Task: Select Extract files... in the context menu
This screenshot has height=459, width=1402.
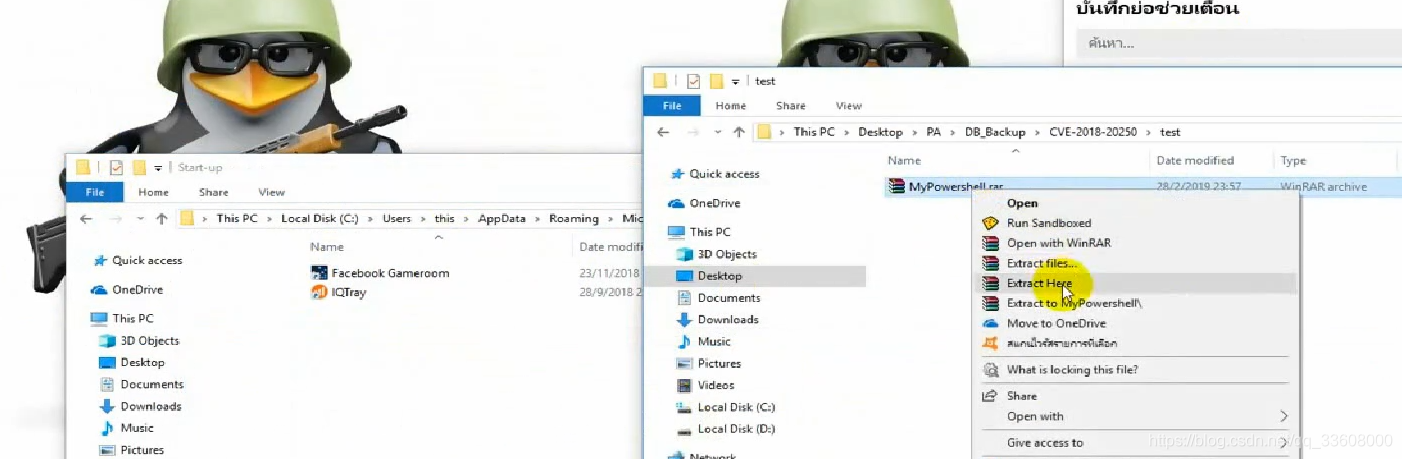Action: tap(1042, 263)
